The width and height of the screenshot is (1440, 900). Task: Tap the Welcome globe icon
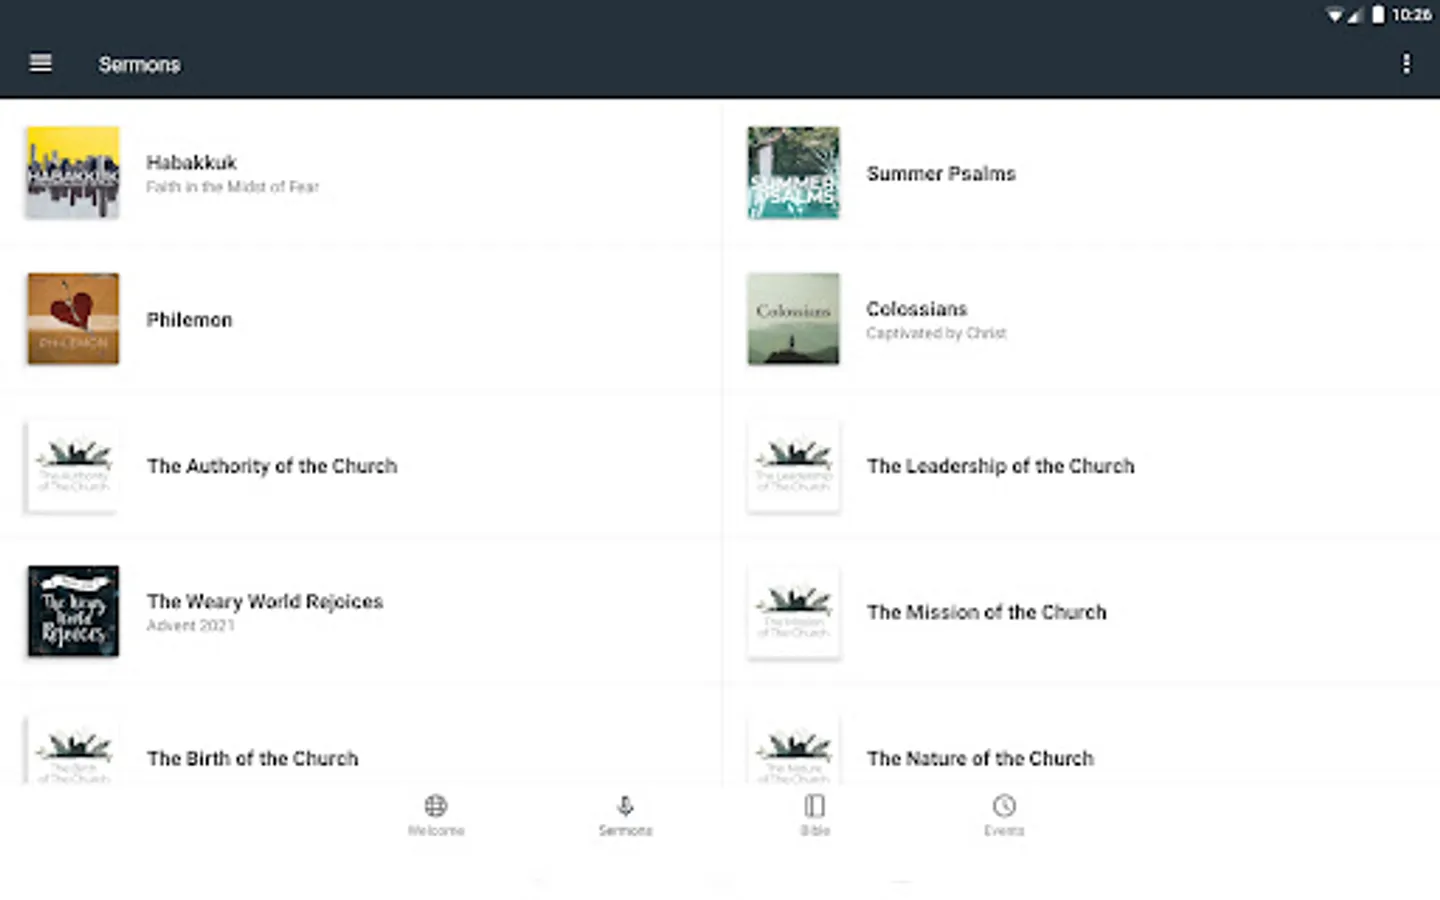click(436, 806)
